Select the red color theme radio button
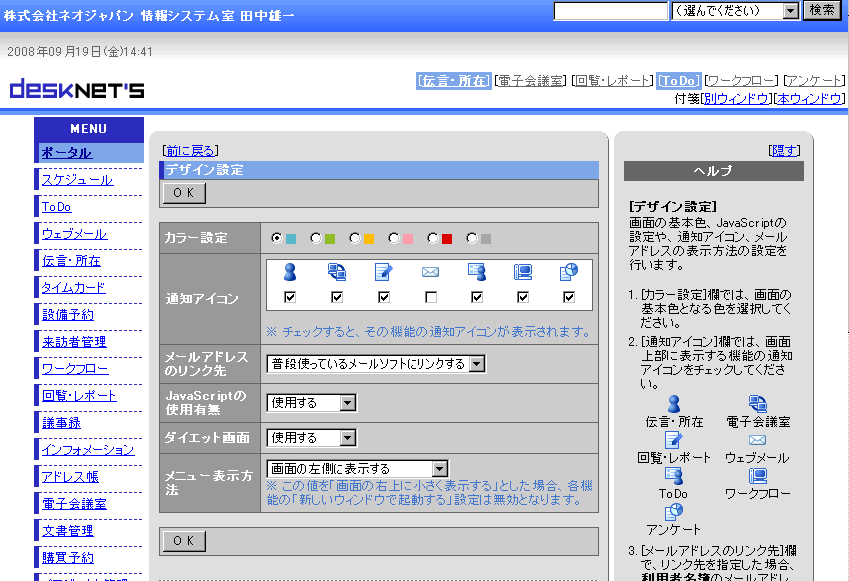Screen dimensions: 849x581 (433, 238)
